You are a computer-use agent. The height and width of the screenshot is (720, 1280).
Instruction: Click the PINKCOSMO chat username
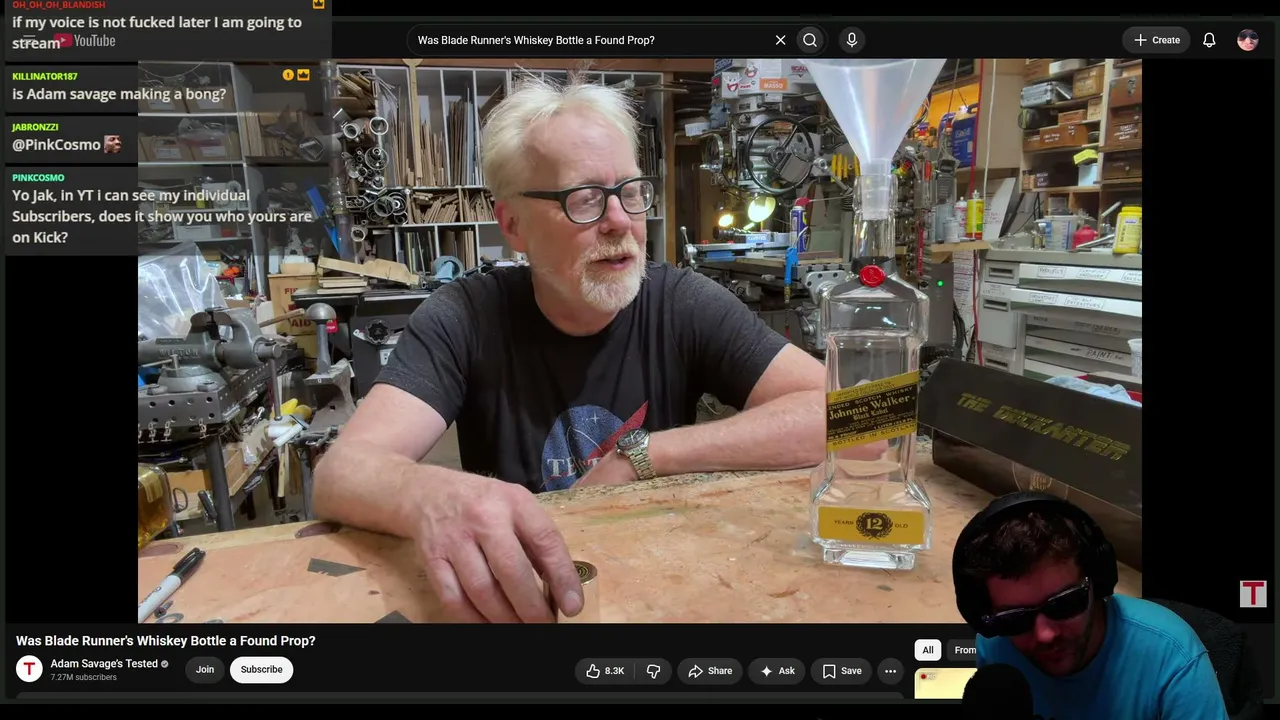point(38,178)
